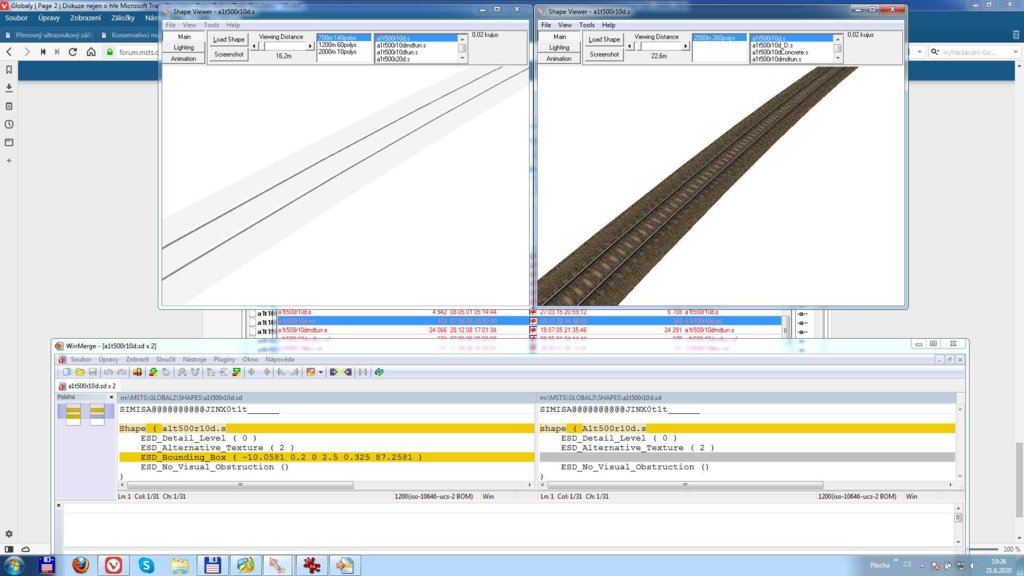Screen dimensions: 1024x576
Task: Open Skype from the Windows taskbar
Action: 146,564
